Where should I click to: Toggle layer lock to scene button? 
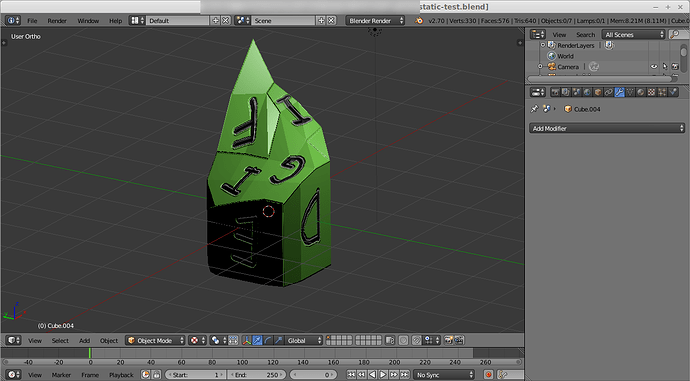click(389, 340)
